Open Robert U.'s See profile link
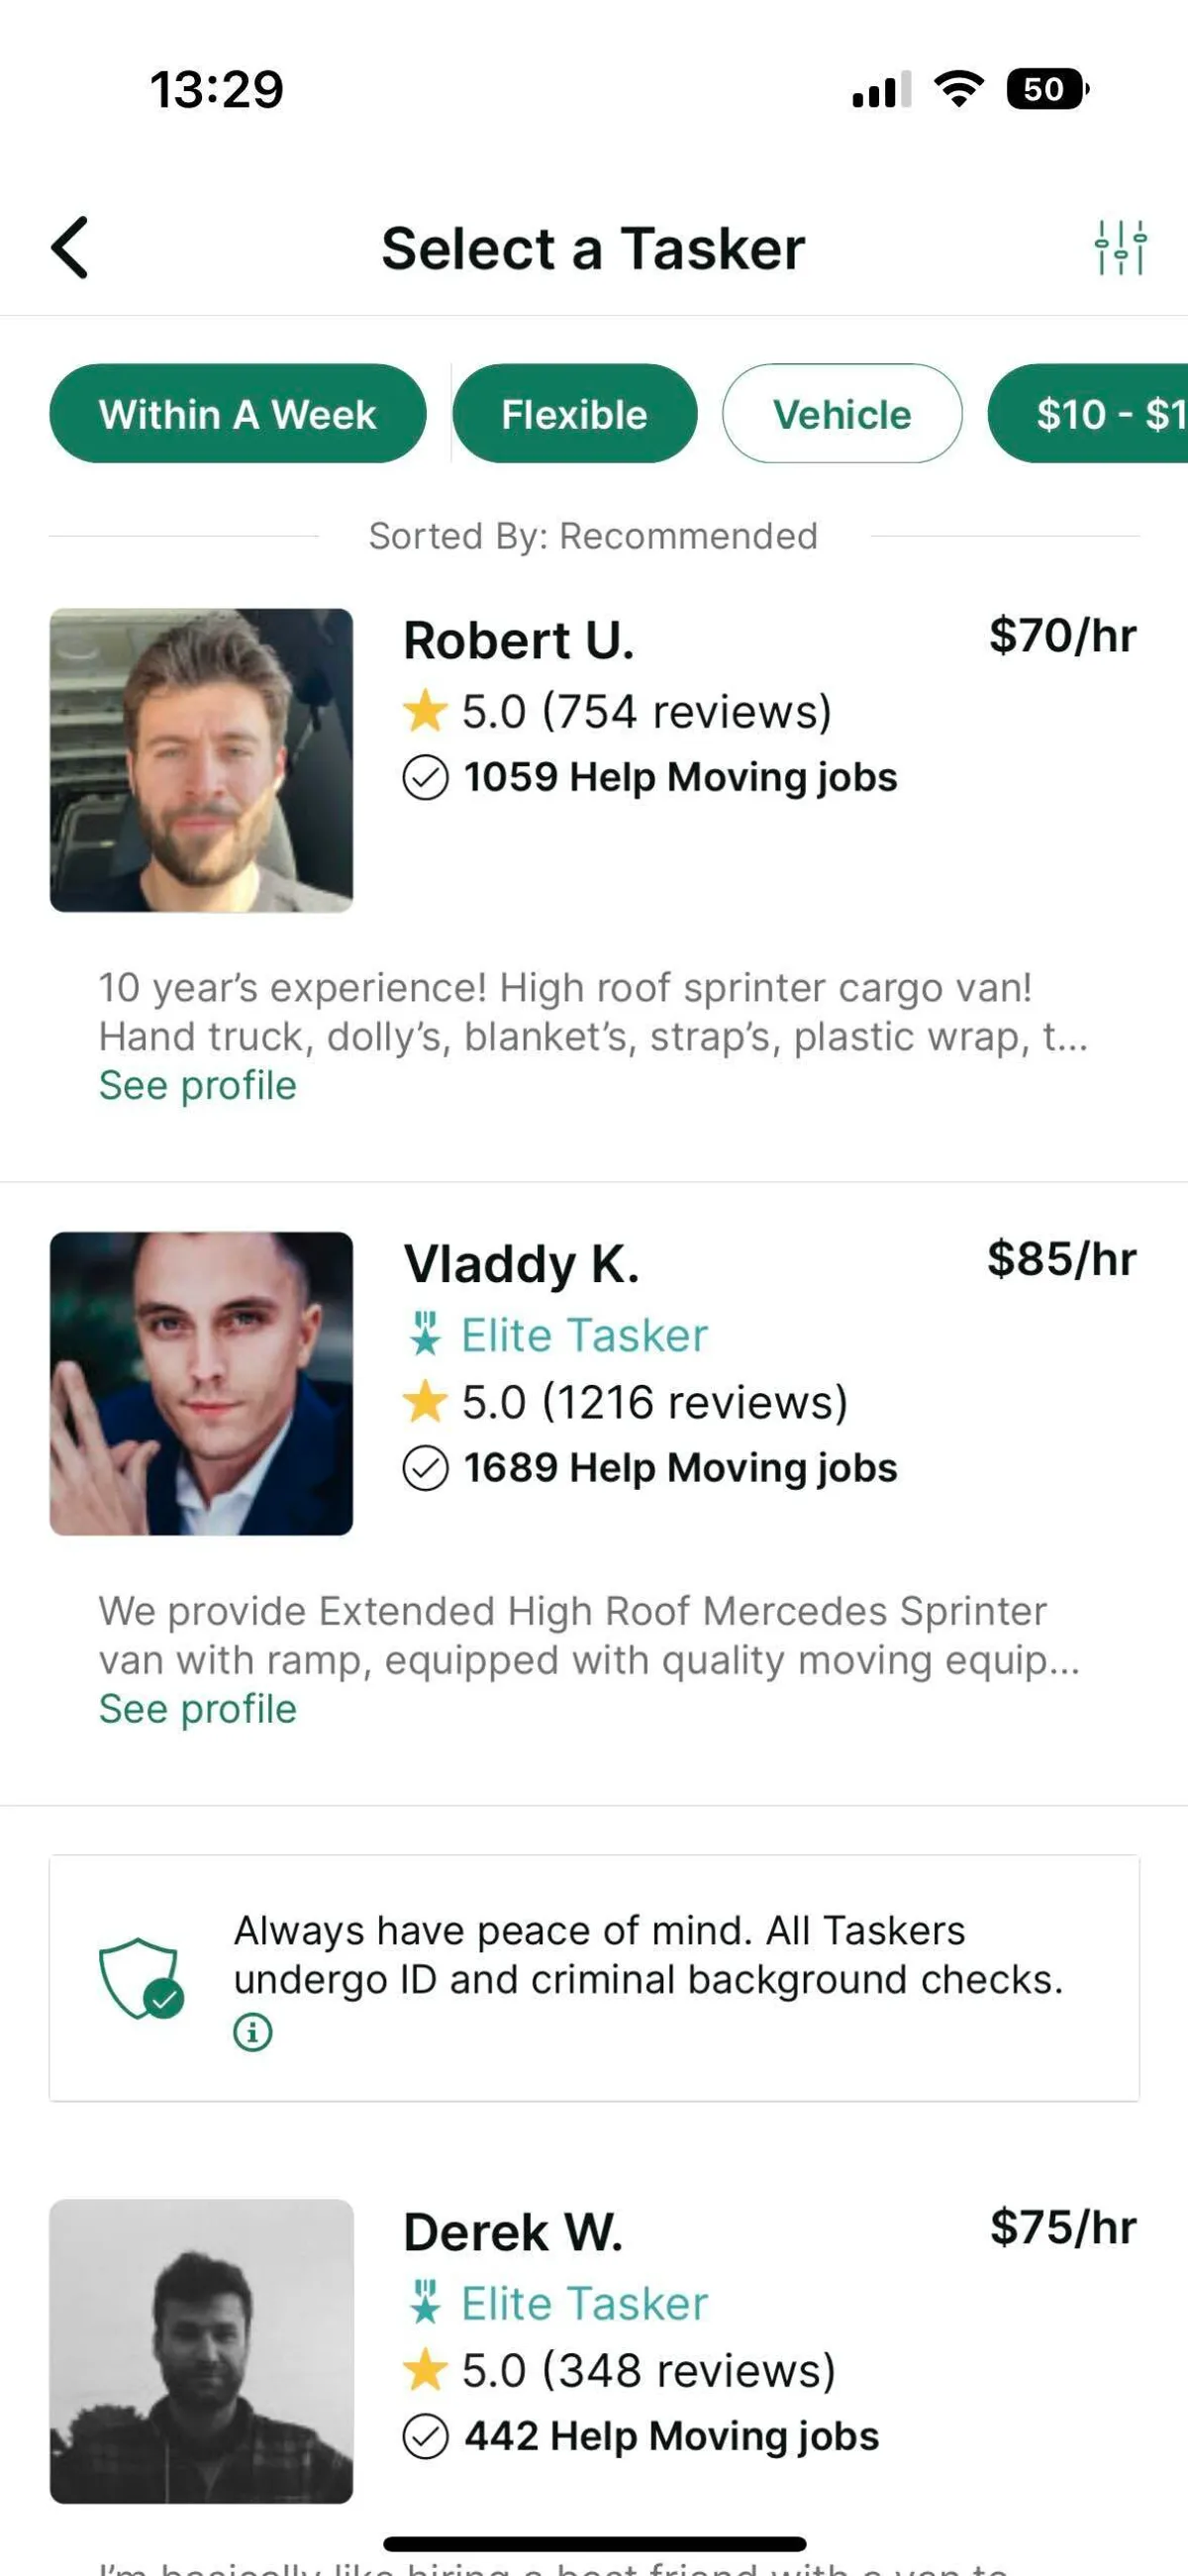This screenshot has height=2576, width=1188. (x=198, y=1086)
